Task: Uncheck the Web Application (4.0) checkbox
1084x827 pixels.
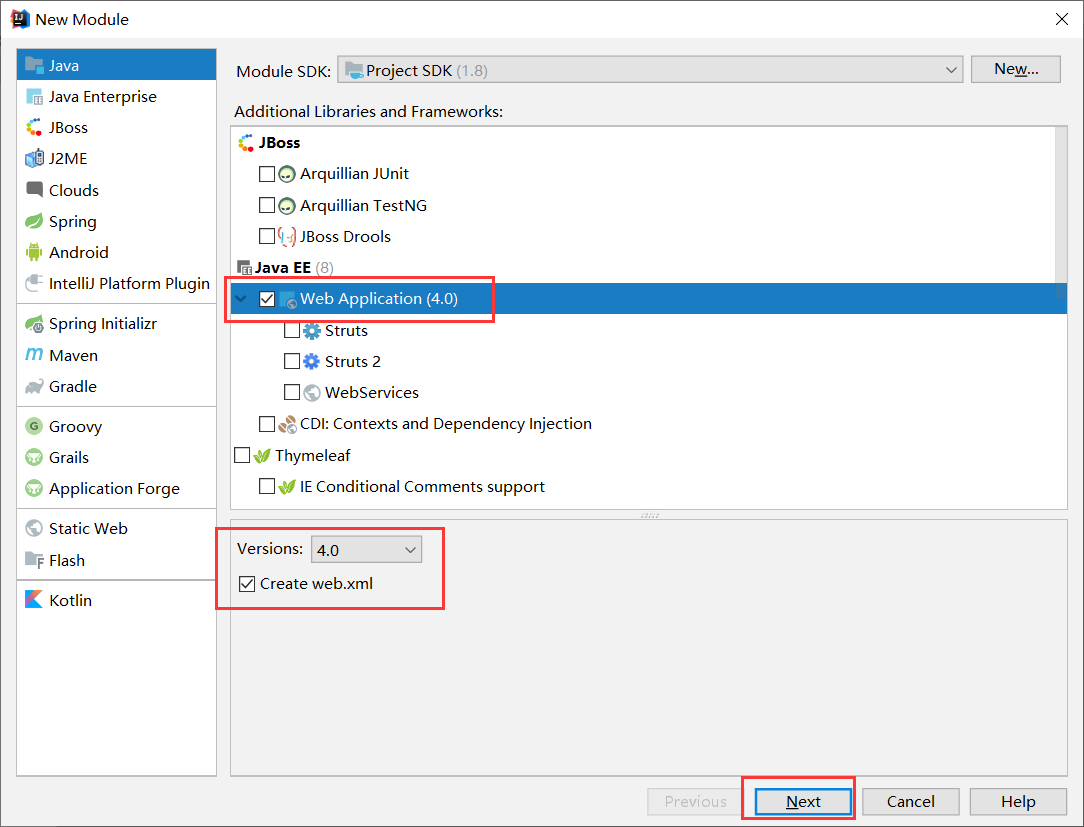Action: pyautogui.click(x=267, y=299)
